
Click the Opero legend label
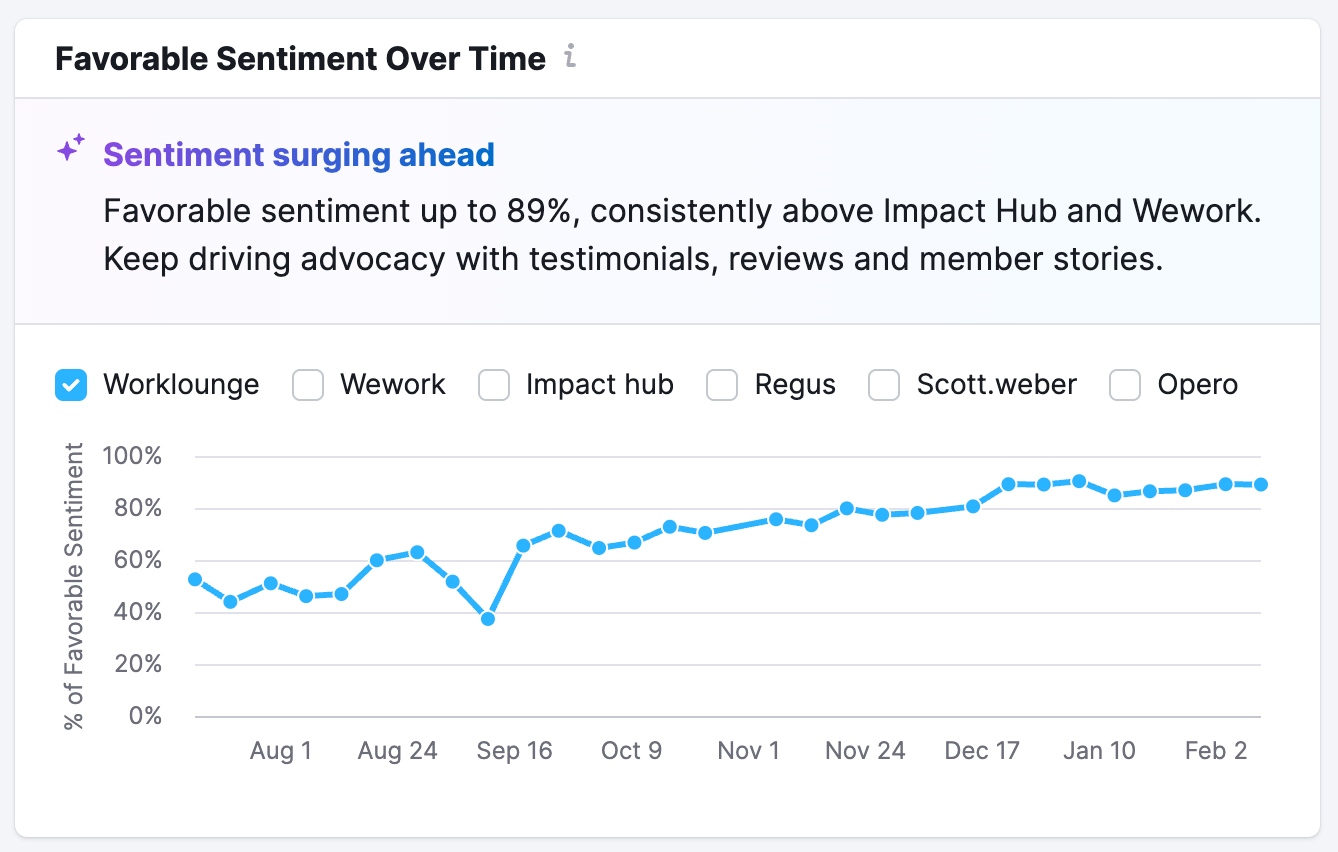click(x=1197, y=385)
